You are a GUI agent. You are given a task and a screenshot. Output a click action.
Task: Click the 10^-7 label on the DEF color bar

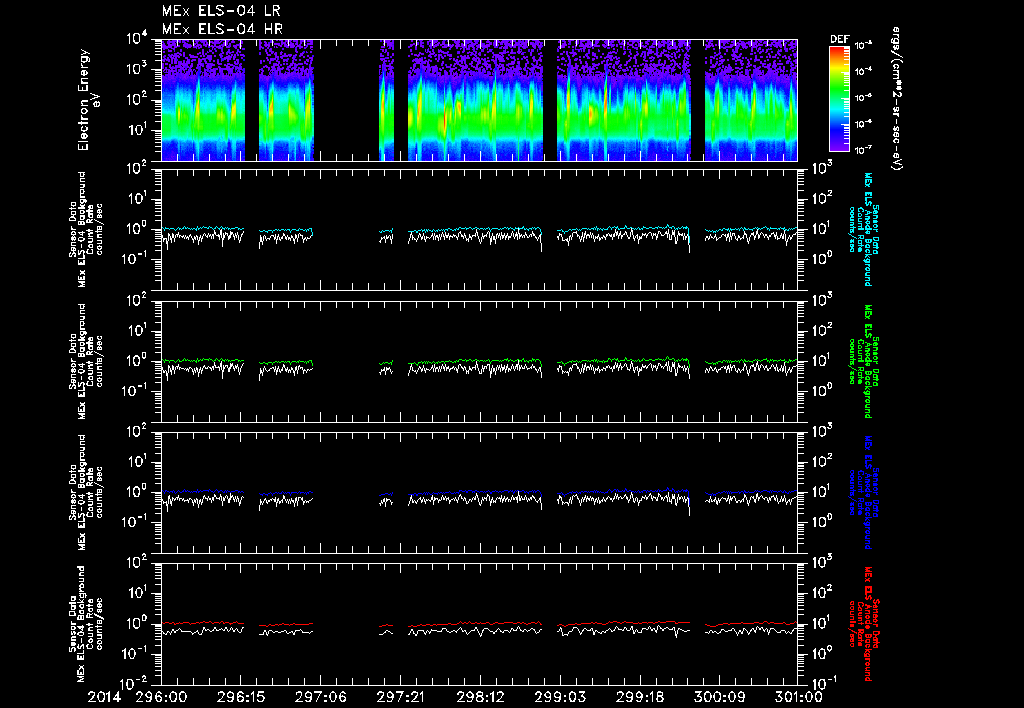(x=863, y=150)
